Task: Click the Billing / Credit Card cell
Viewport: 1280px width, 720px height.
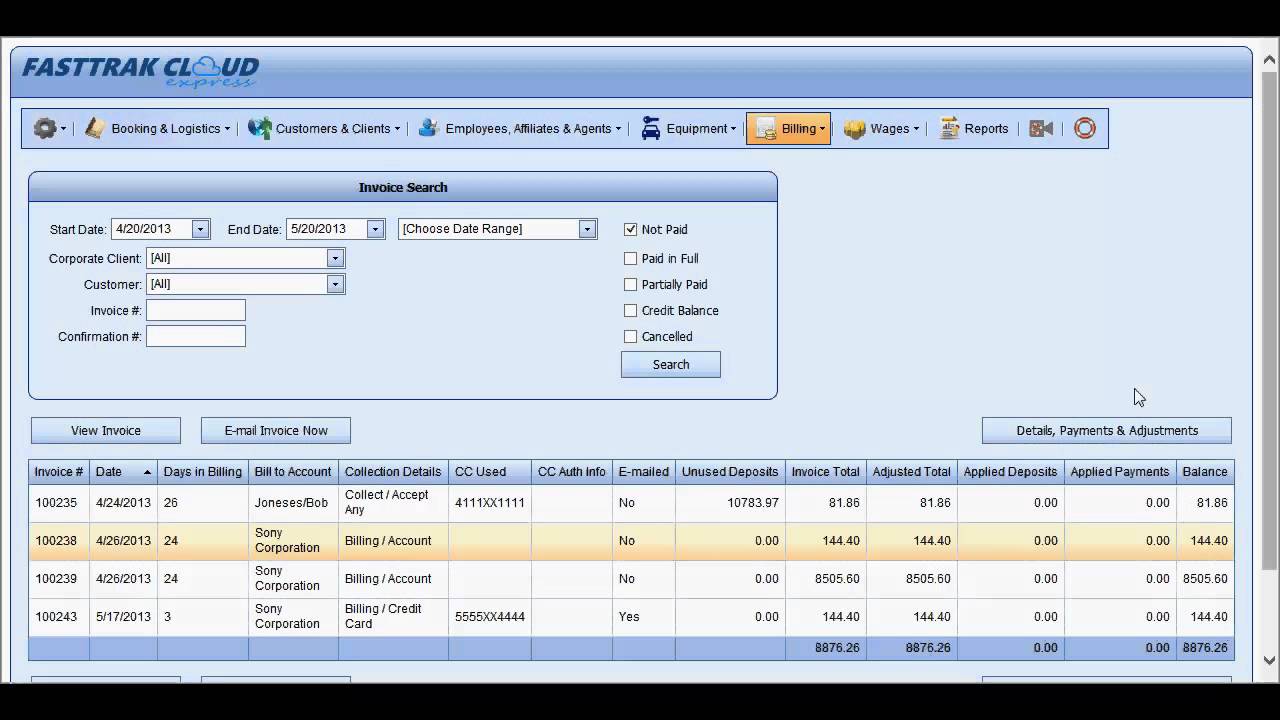Action: coord(393,617)
